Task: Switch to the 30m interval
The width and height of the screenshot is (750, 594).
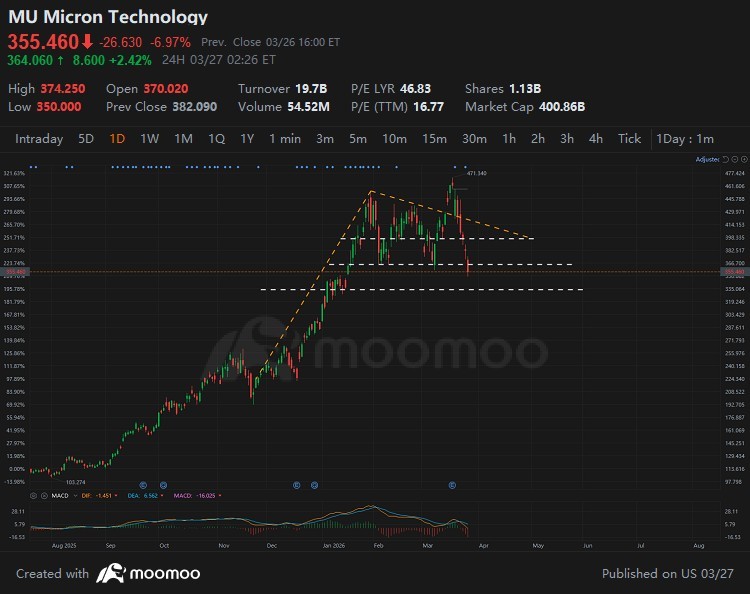Action: [474, 139]
